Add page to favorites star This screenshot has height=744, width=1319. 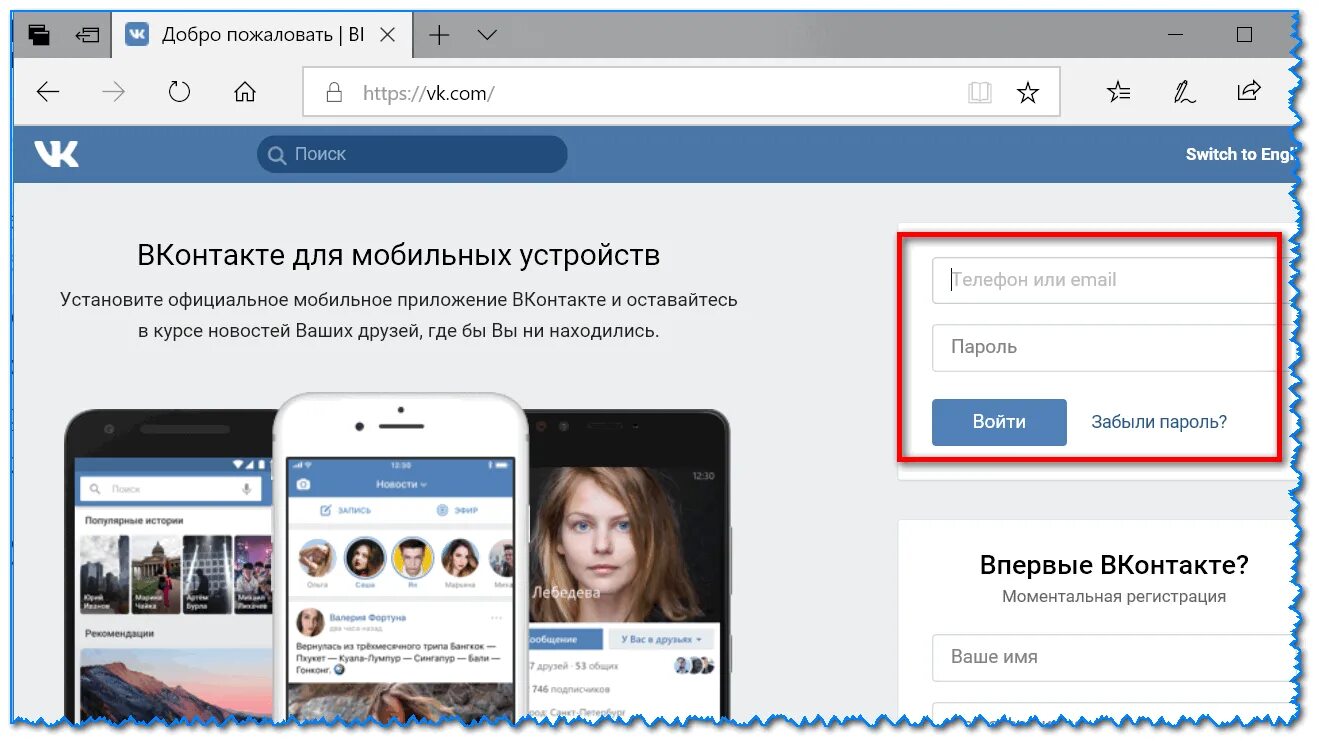(x=1027, y=93)
